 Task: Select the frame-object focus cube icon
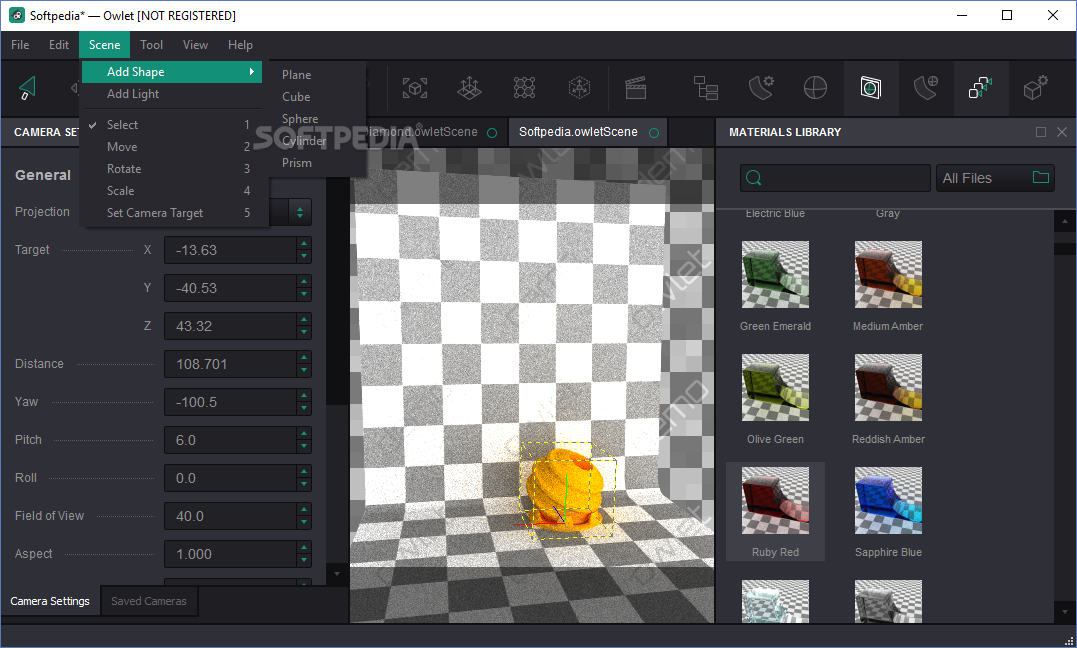click(414, 88)
